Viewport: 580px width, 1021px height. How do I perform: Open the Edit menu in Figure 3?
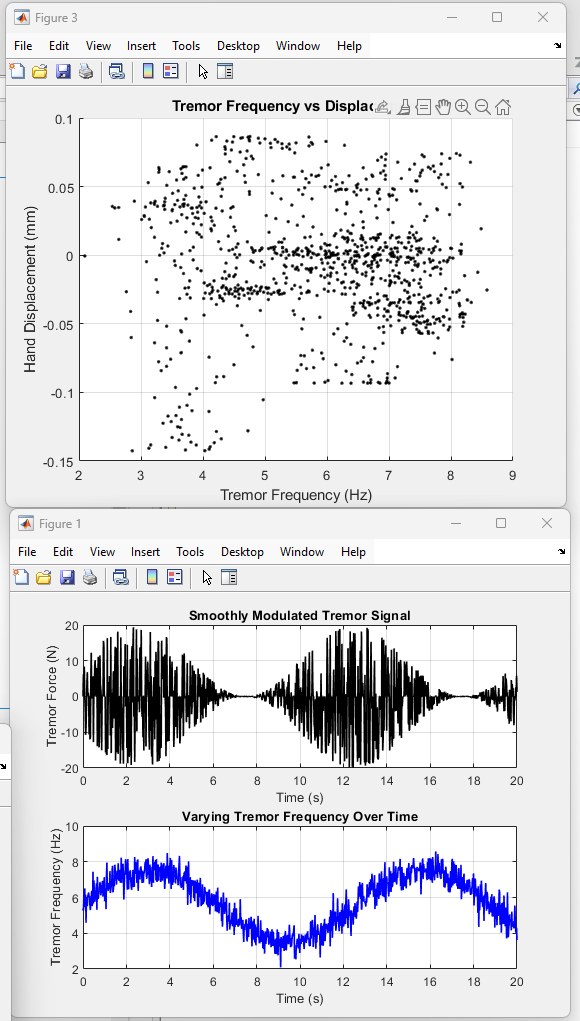pos(59,46)
